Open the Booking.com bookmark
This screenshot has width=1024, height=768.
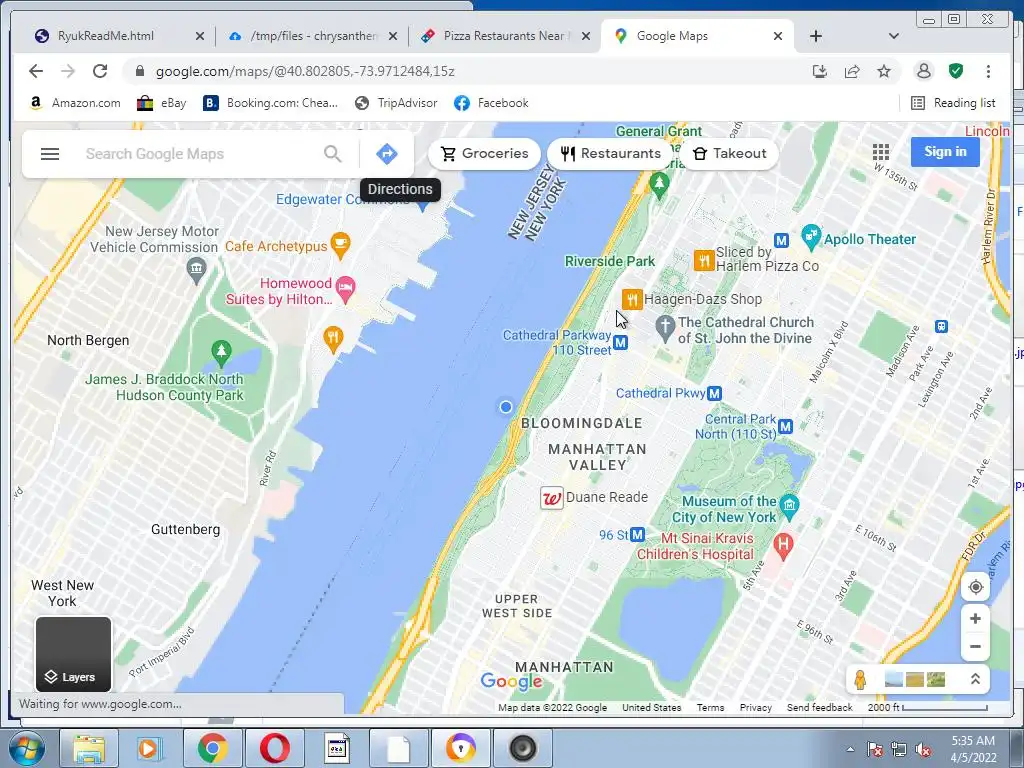pos(270,103)
